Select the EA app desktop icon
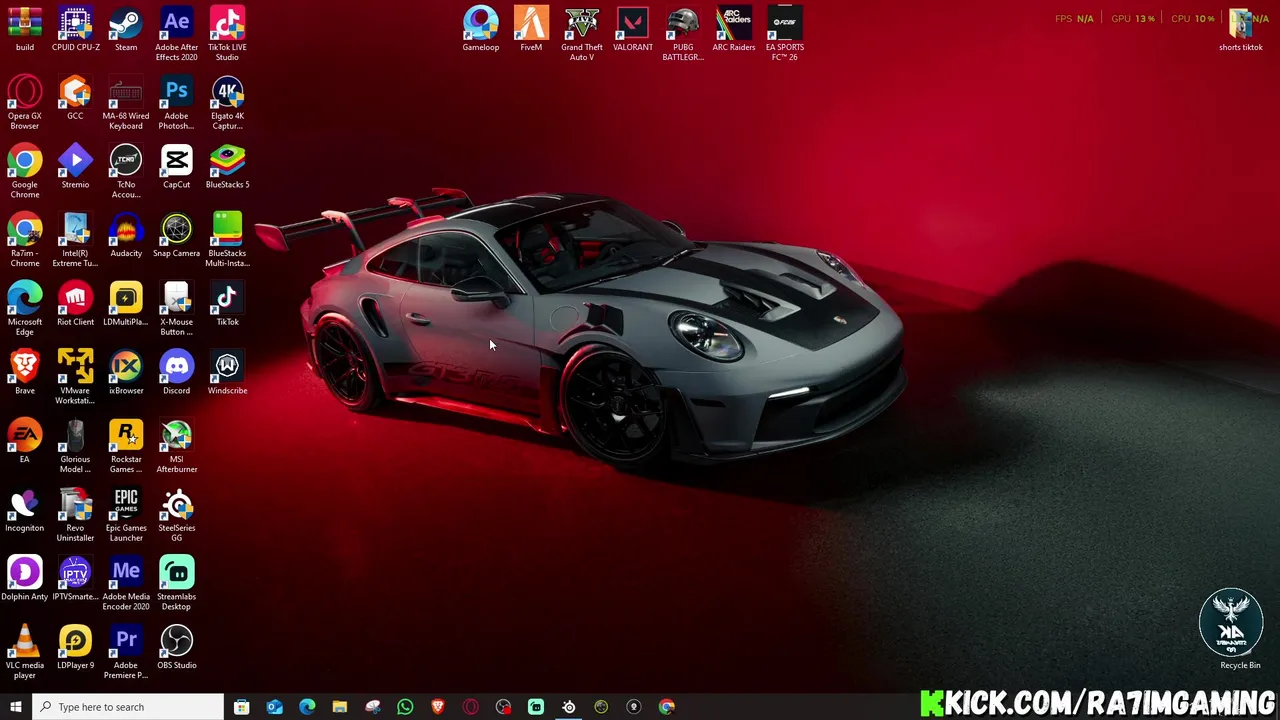This screenshot has width=1280, height=720. point(24,442)
